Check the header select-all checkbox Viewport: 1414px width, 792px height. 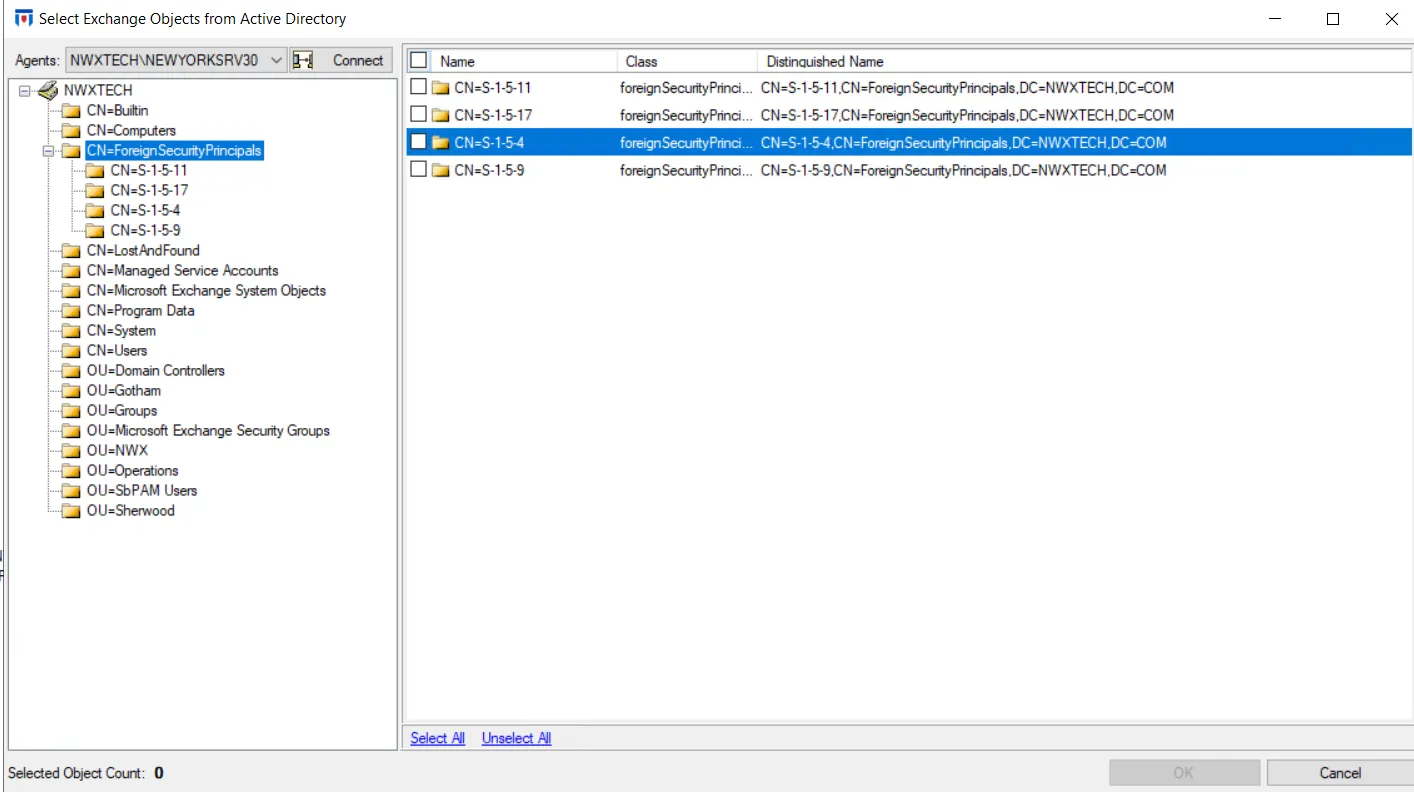418,60
